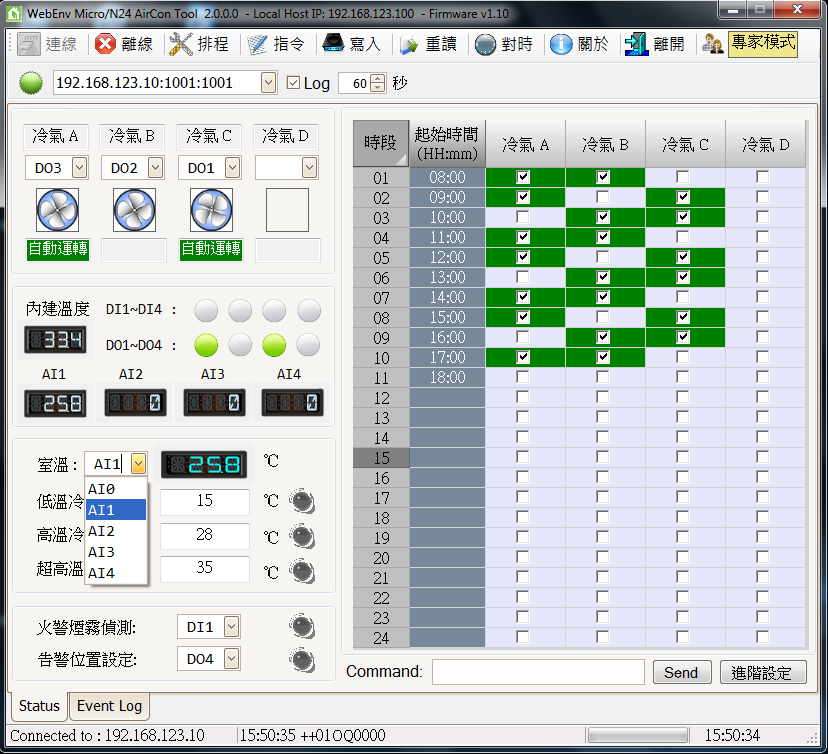Uncheck 冷氣 A for period 01
828x754 pixels.
point(523,177)
